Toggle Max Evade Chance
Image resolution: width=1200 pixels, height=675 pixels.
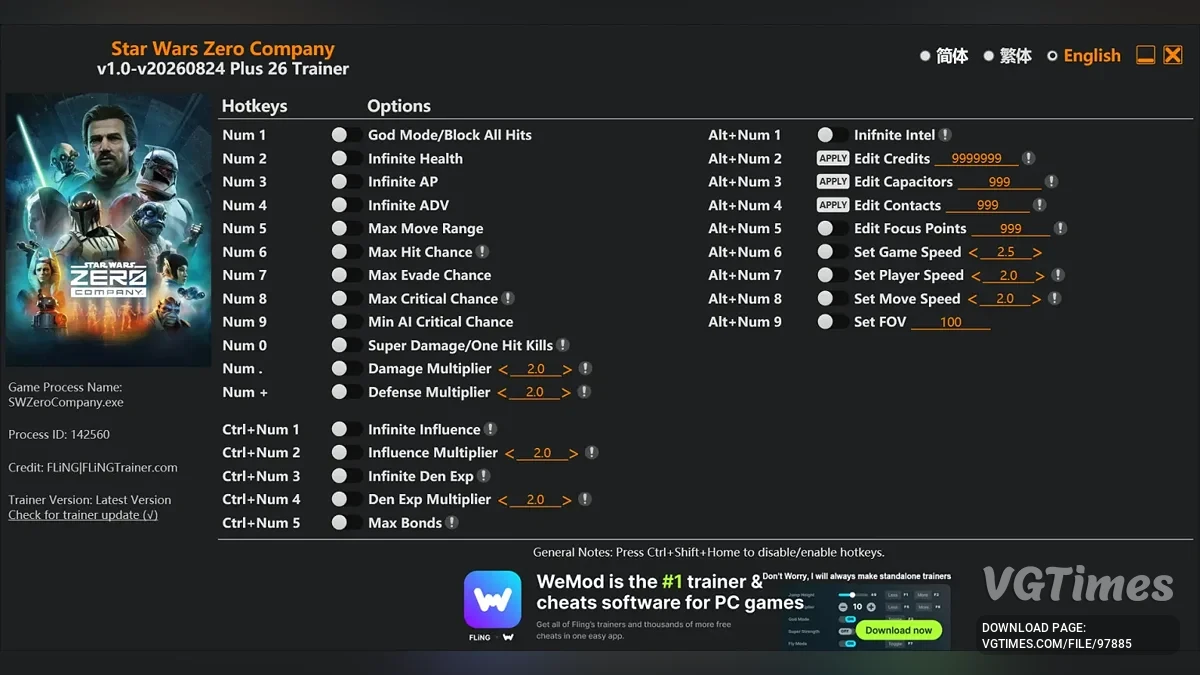click(347, 275)
